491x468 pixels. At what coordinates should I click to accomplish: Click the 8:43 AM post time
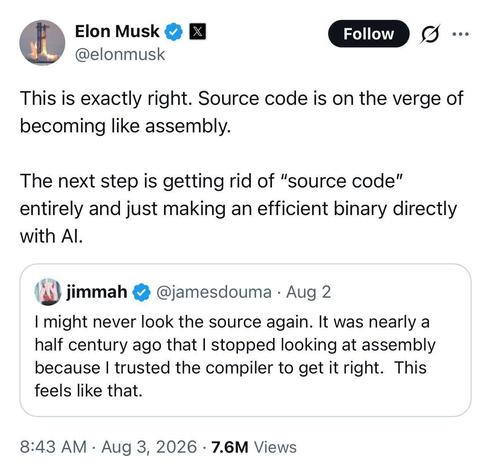(53, 447)
